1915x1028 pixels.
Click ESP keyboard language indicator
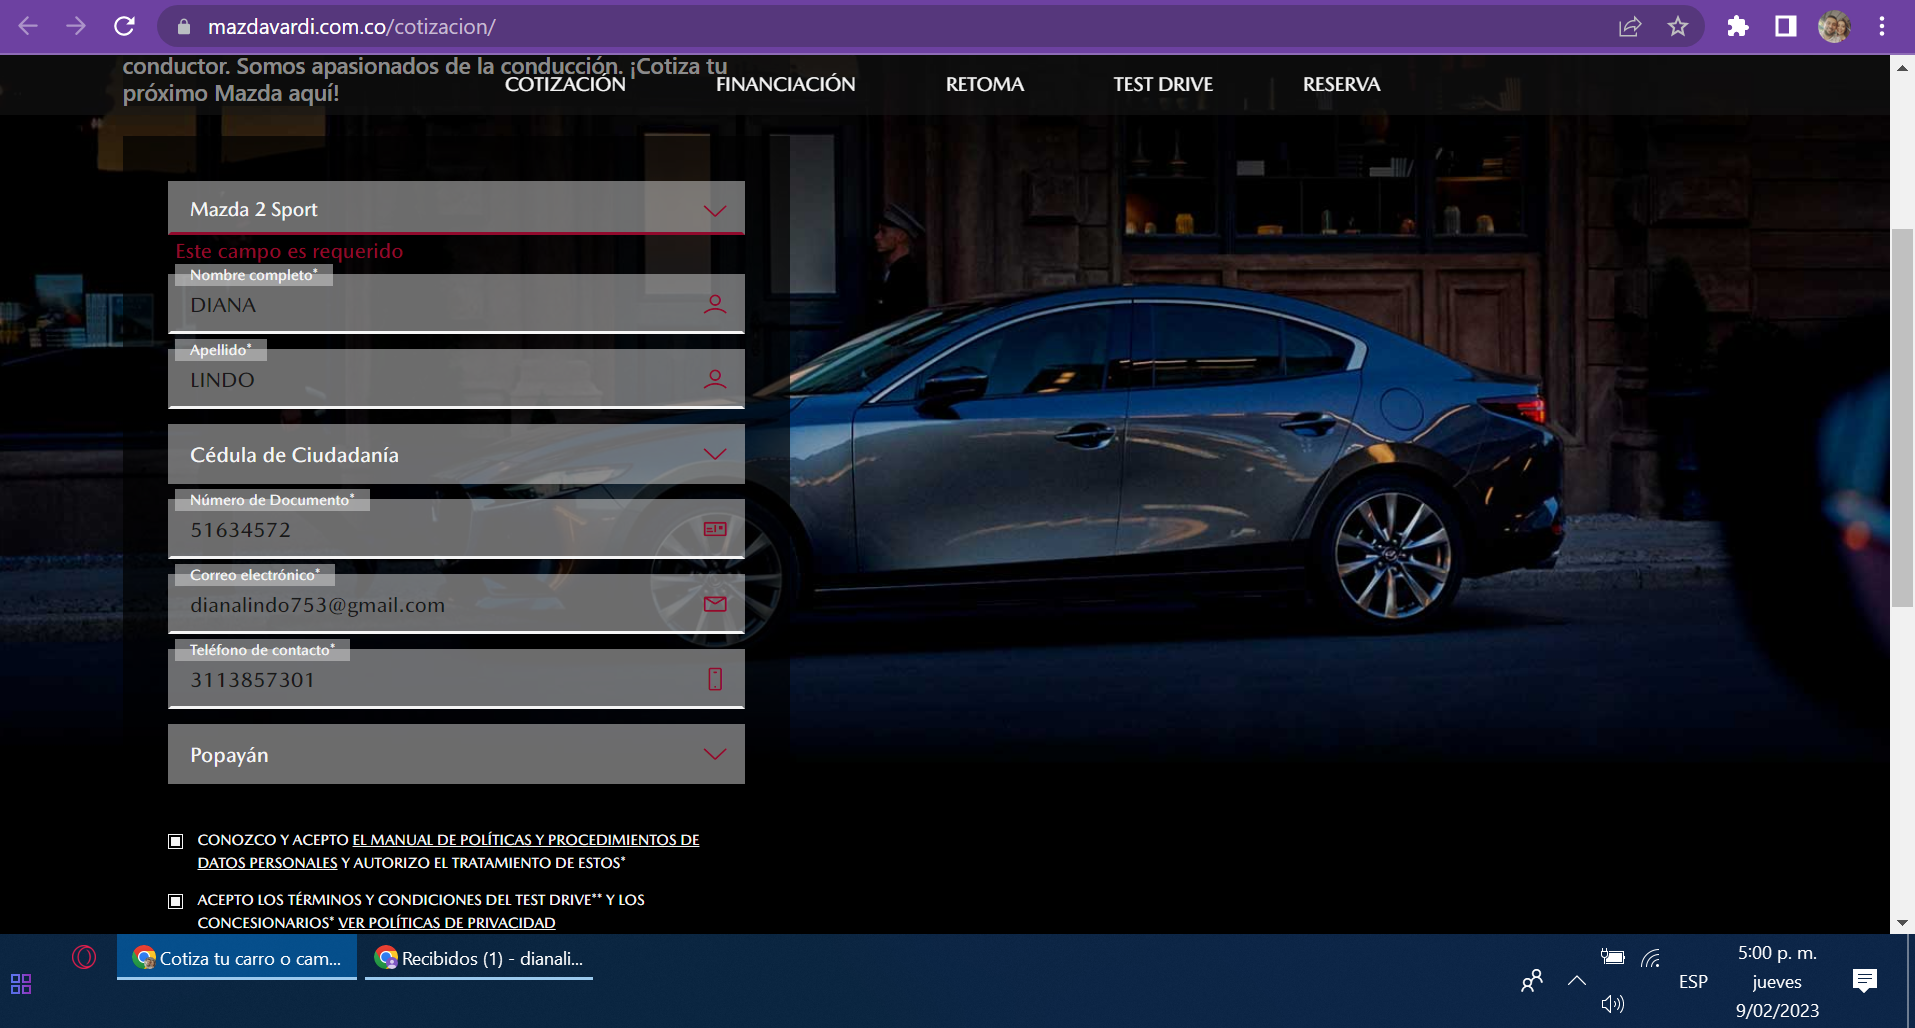(x=1693, y=981)
